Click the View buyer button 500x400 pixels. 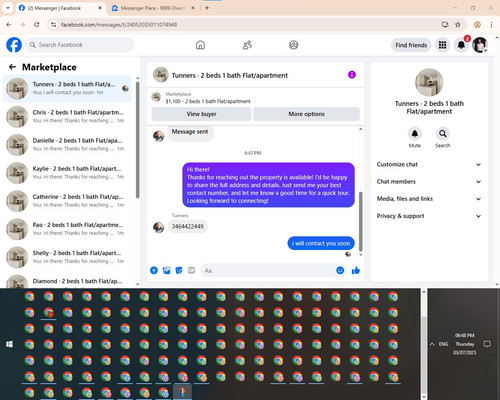(x=201, y=114)
